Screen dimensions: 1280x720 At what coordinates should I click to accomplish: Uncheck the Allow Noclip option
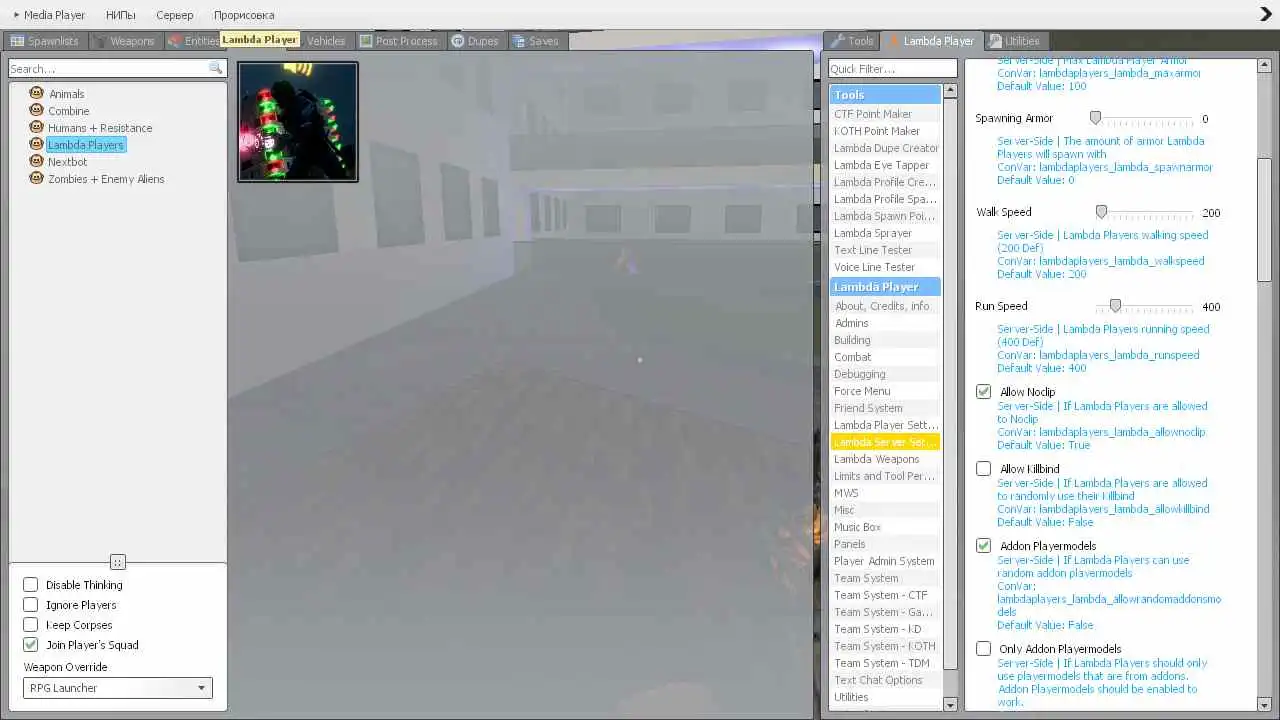pyautogui.click(x=984, y=392)
